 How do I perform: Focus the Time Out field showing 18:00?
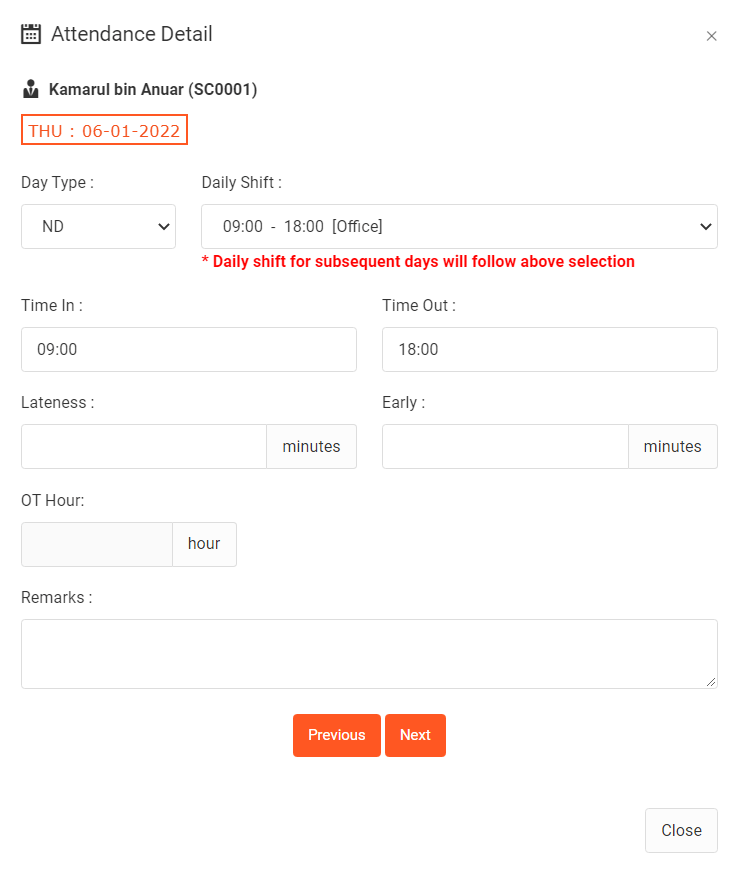click(549, 349)
